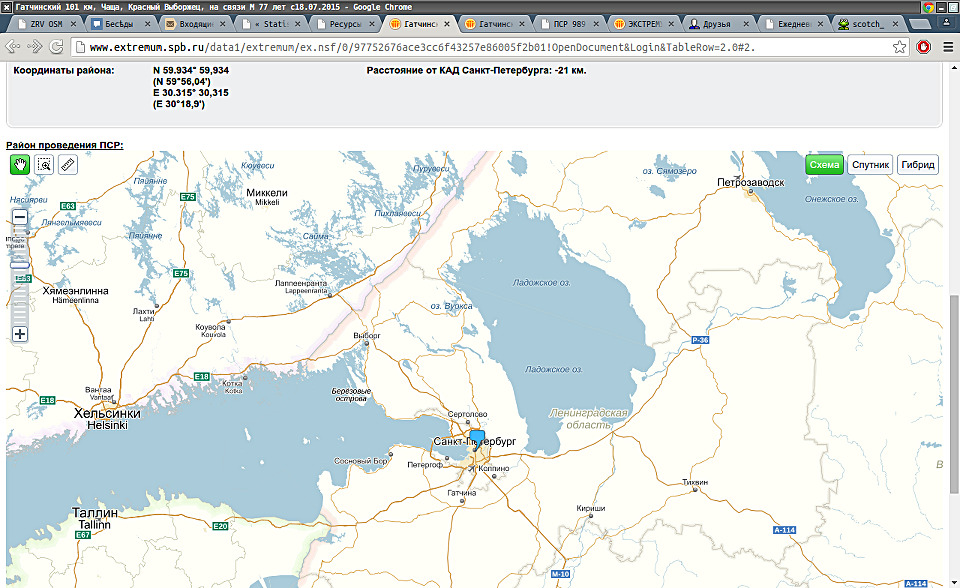
Task: Go back using the browser back arrow
Action: pos(12,47)
